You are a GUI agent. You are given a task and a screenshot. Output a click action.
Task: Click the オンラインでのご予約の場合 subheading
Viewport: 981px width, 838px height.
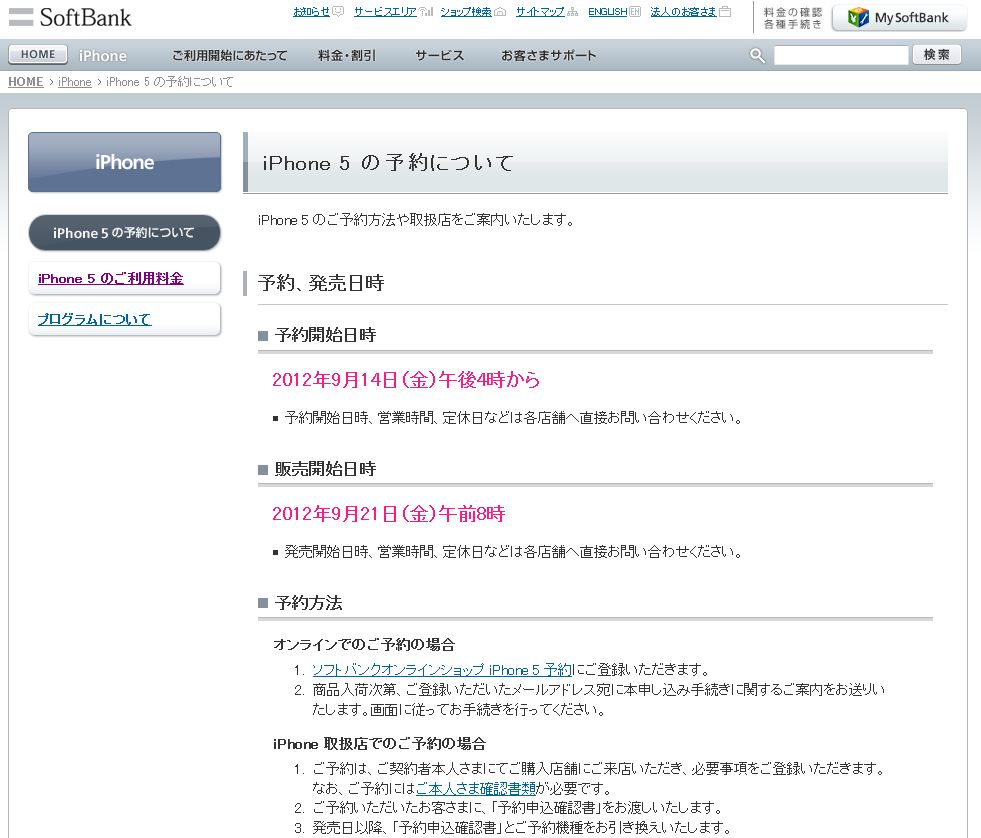click(364, 645)
